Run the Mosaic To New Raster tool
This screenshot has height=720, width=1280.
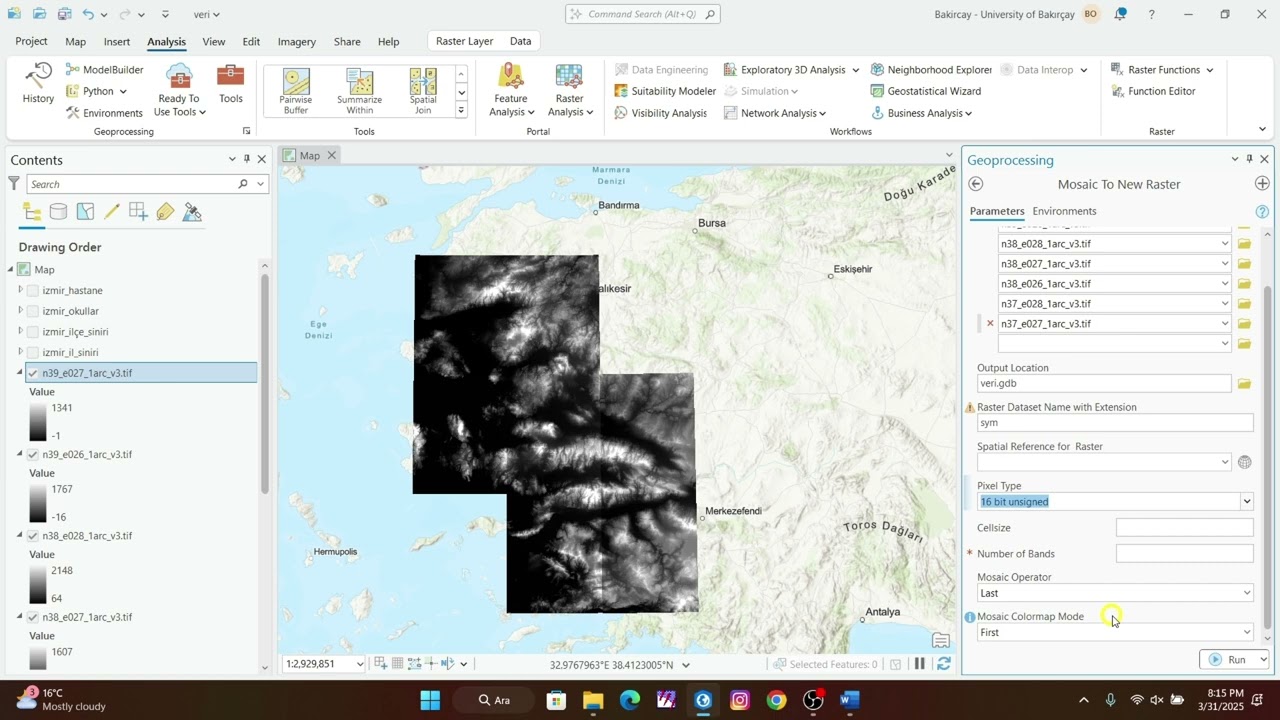(1229, 659)
